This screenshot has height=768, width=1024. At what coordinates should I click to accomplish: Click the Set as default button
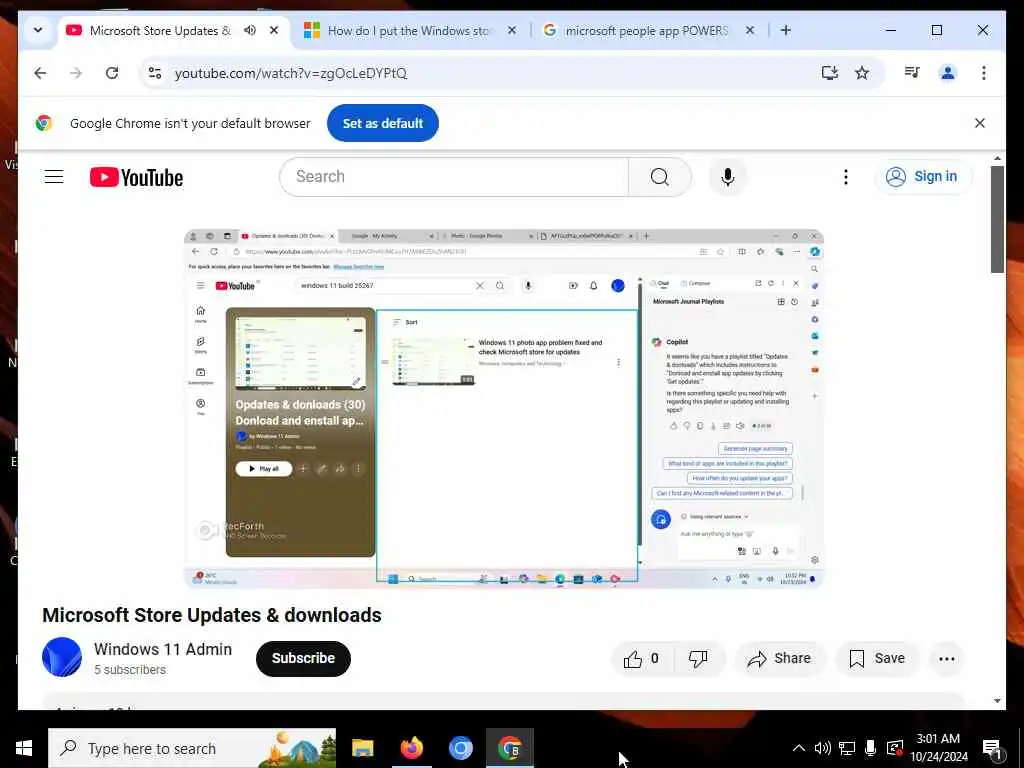point(383,123)
